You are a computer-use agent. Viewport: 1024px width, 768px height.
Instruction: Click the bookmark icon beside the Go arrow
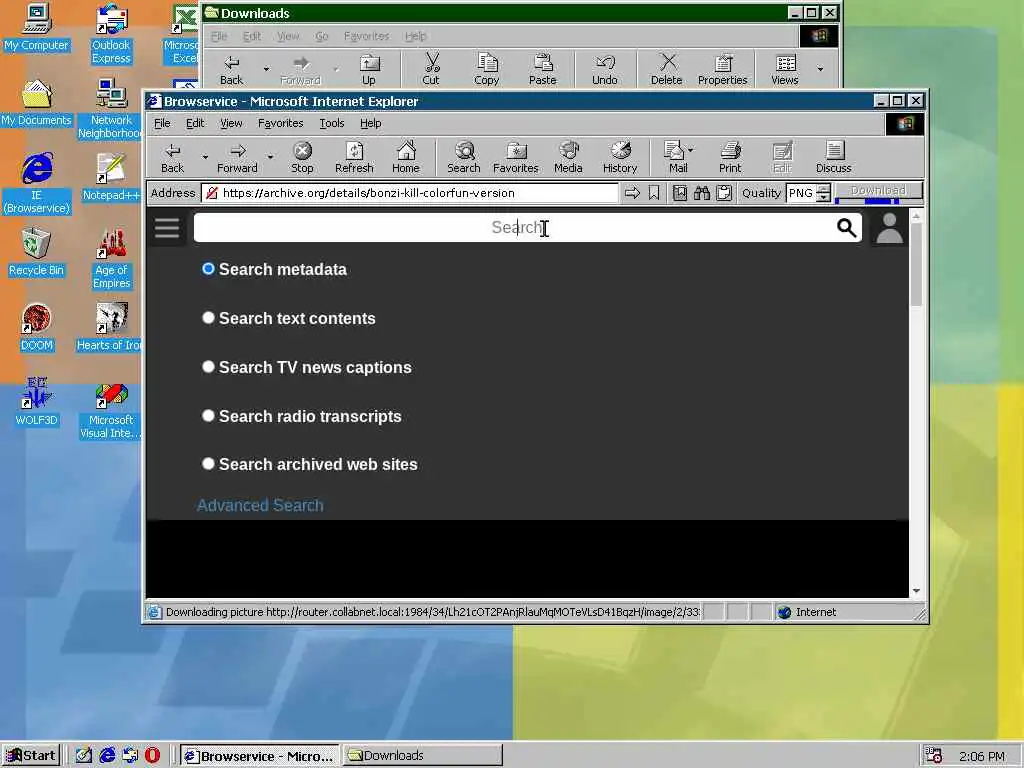click(654, 193)
